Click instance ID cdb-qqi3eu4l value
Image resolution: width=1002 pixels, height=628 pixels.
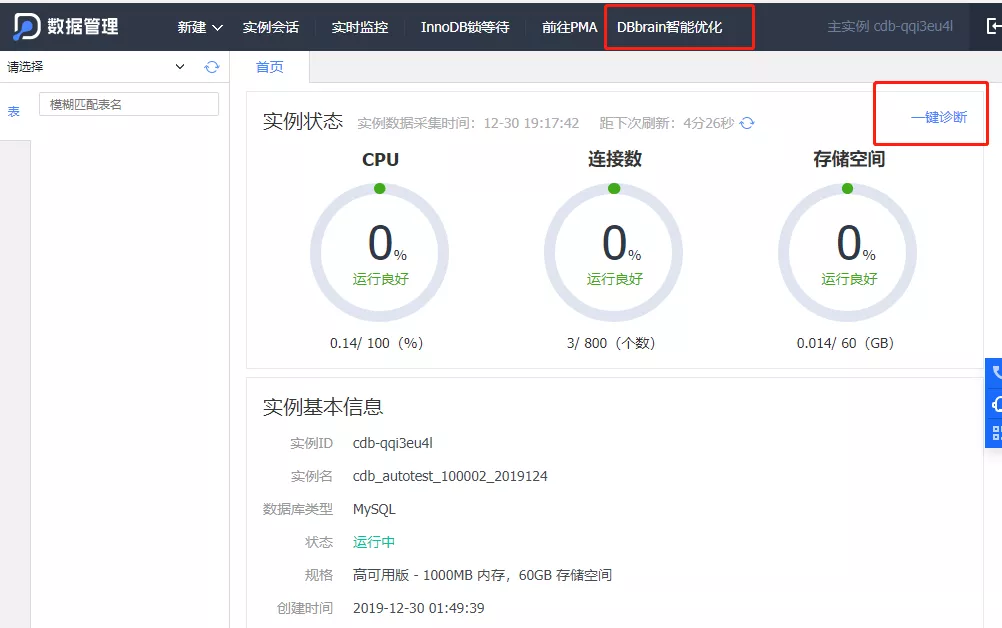(x=392, y=443)
